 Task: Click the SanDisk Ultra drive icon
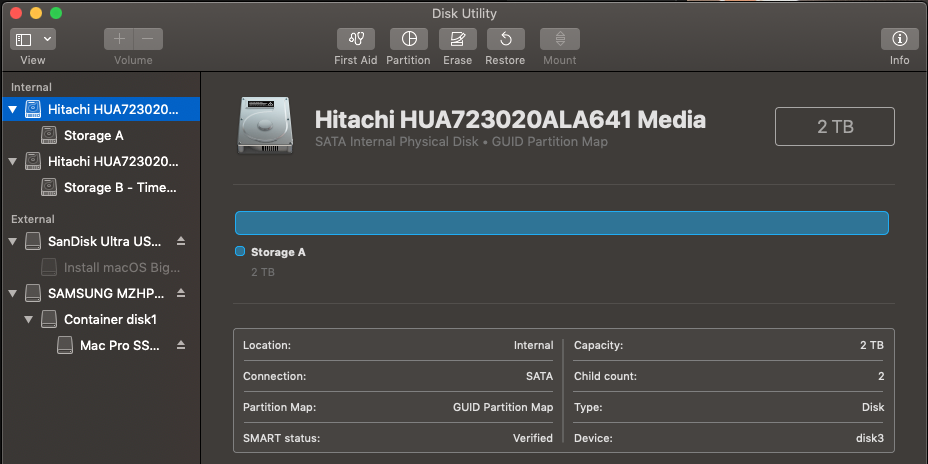[x=33, y=241]
